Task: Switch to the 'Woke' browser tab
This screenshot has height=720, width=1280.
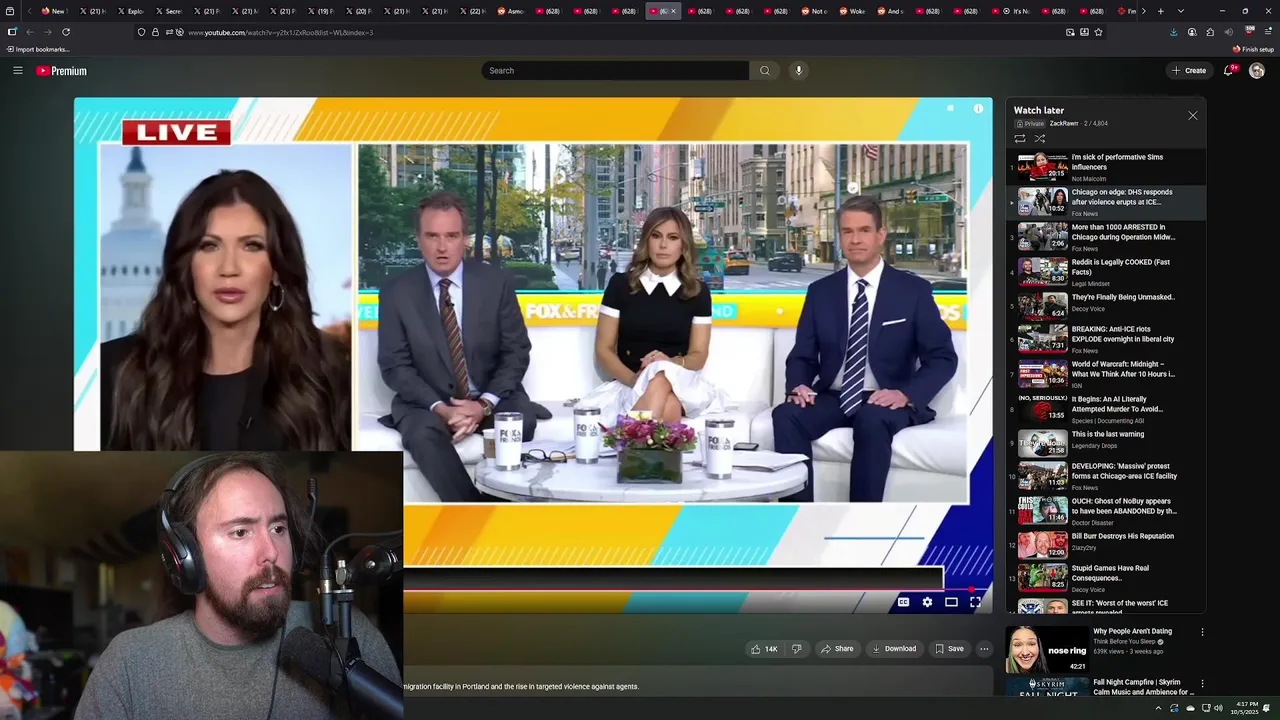Action: (x=852, y=11)
